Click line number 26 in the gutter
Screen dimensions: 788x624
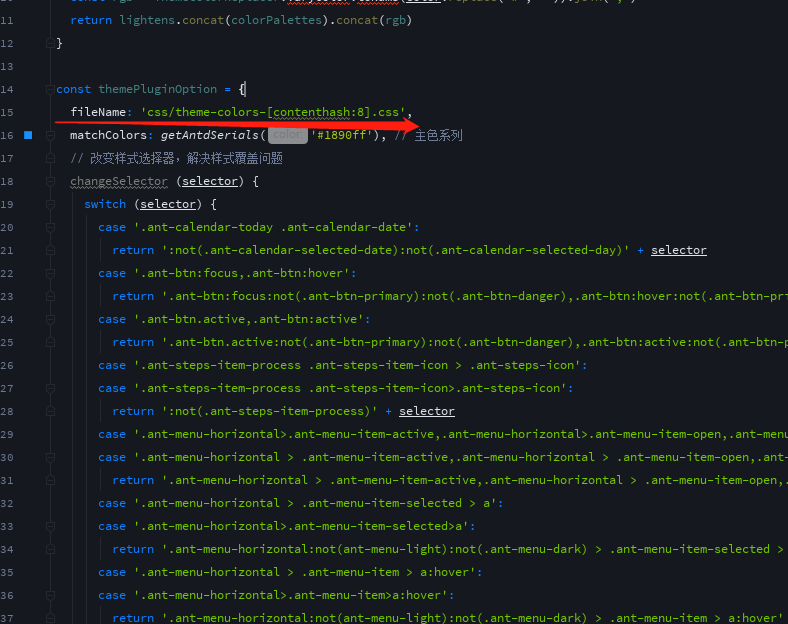click(x=7, y=365)
